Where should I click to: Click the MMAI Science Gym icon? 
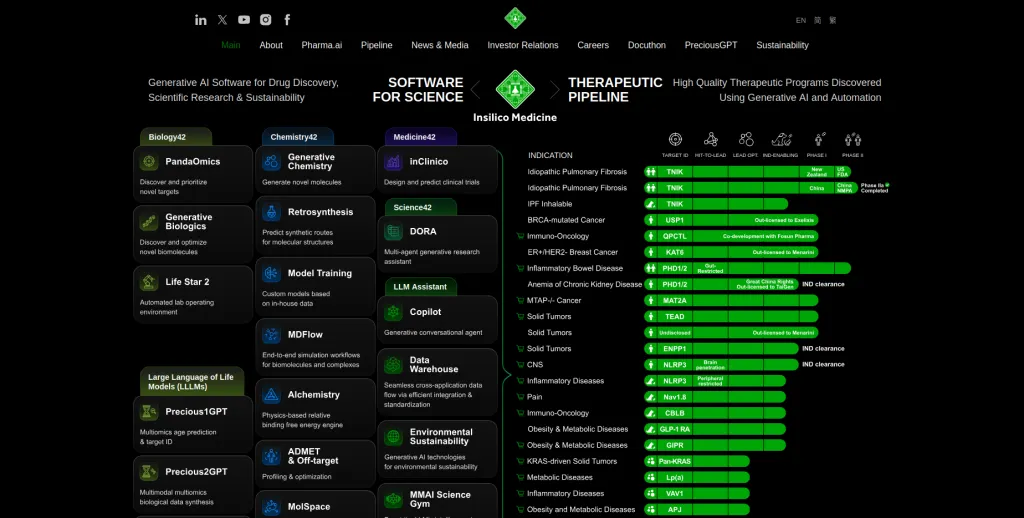[x=393, y=500]
